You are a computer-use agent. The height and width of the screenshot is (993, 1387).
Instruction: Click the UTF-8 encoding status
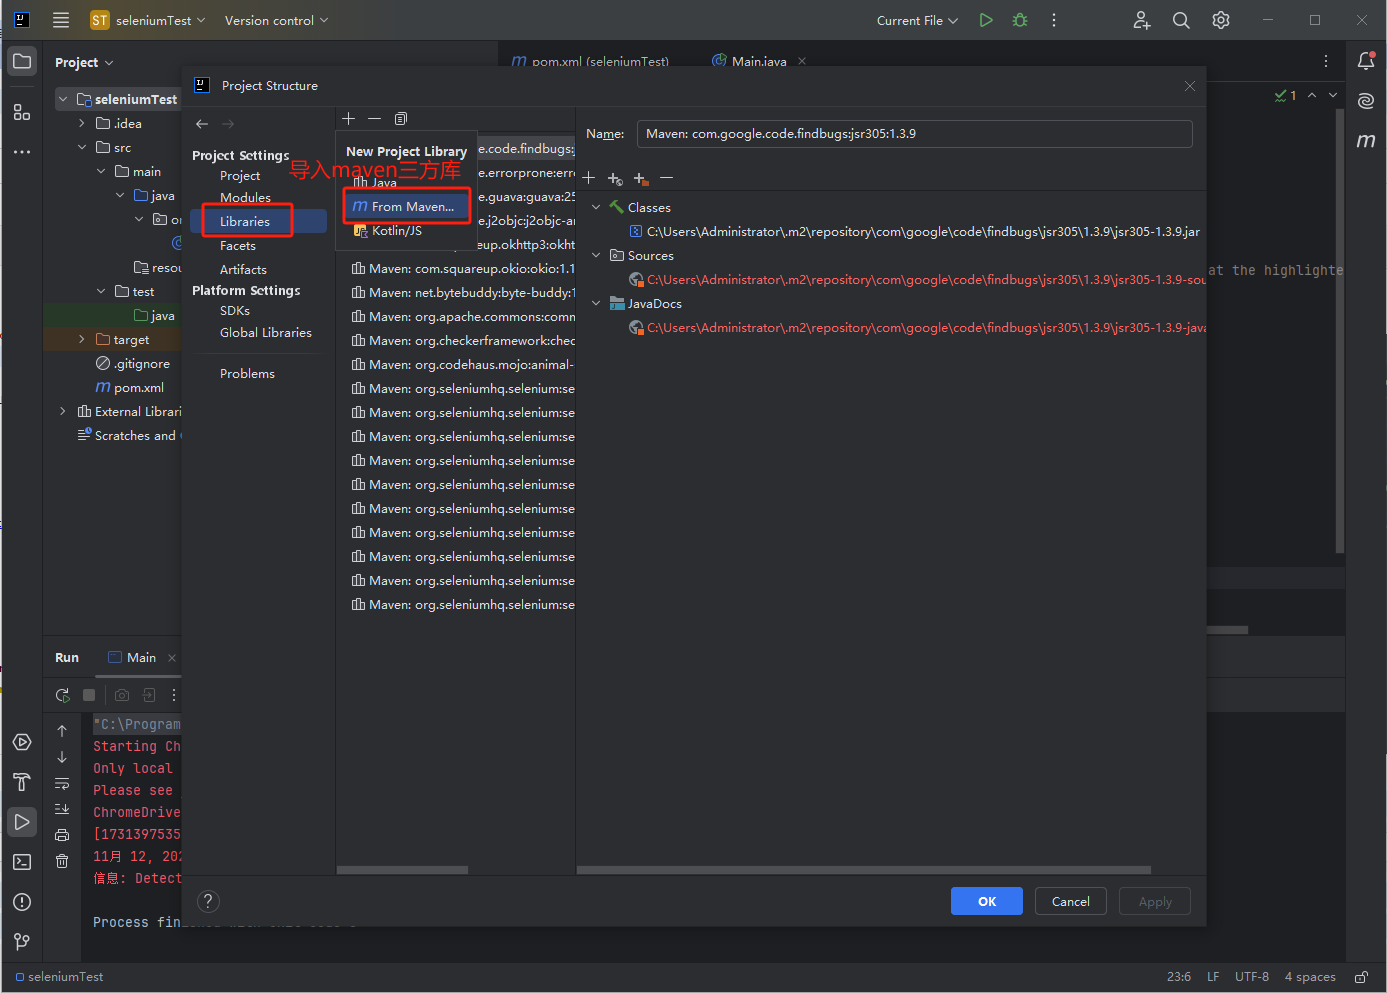[x=1252, y=977]
